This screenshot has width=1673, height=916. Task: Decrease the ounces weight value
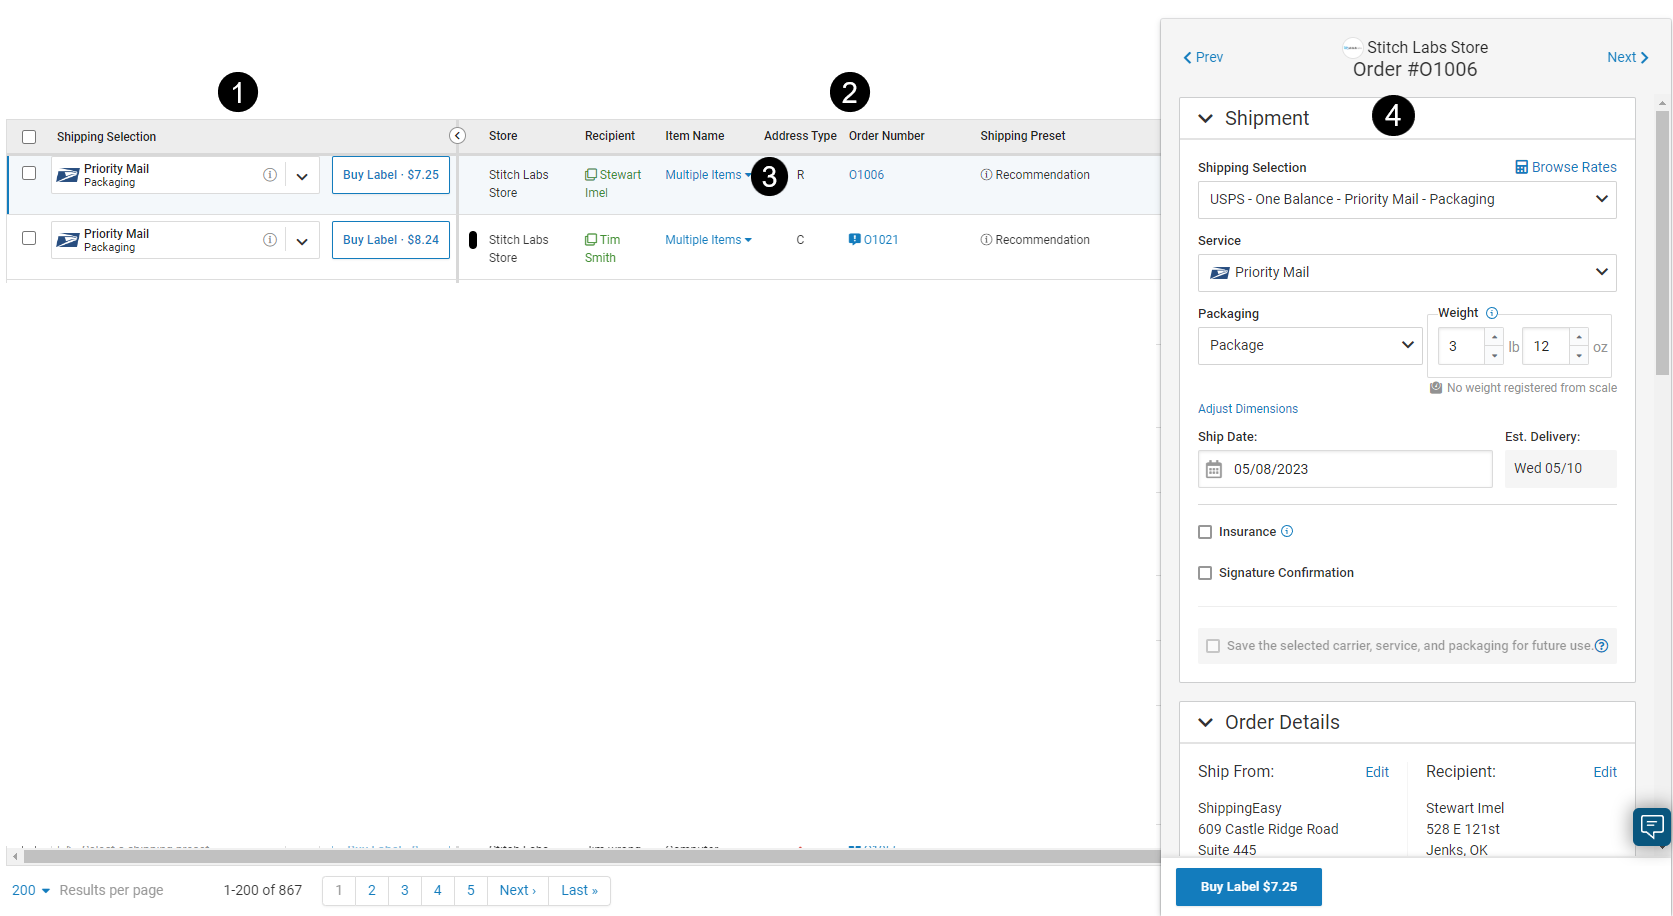1579,356
